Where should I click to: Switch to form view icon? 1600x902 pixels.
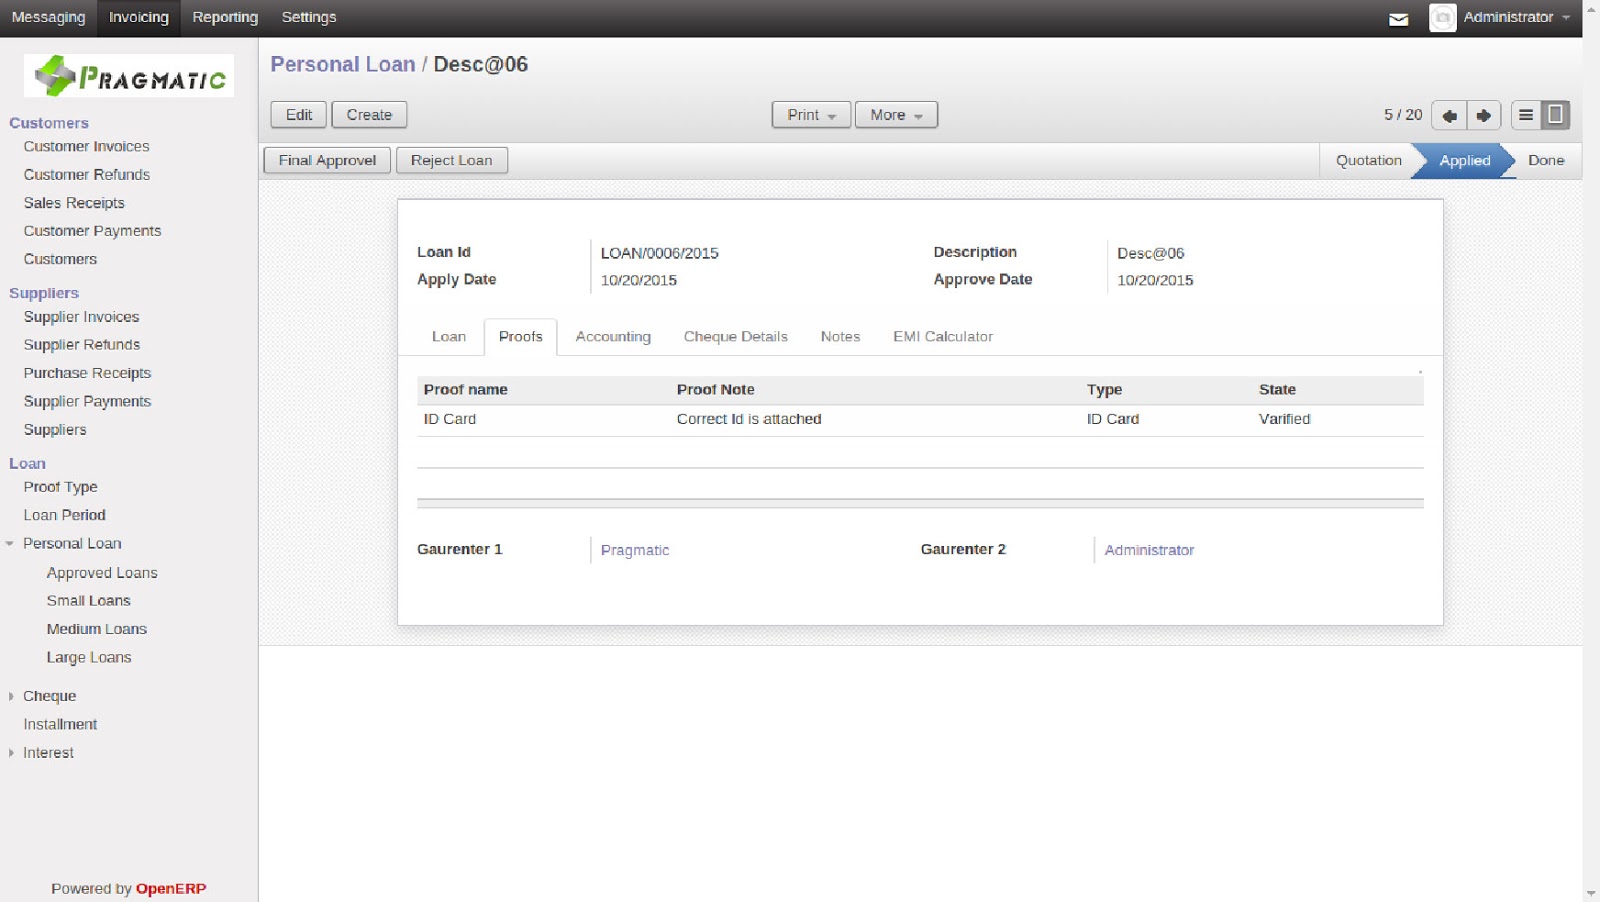[1555, 115]
